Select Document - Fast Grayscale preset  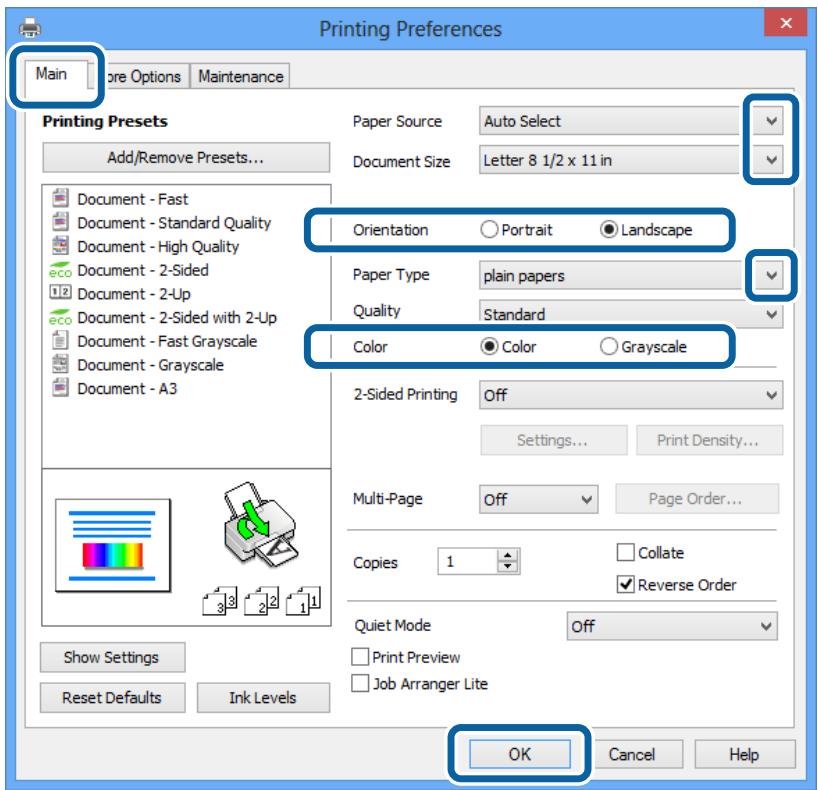click(167, 341)
